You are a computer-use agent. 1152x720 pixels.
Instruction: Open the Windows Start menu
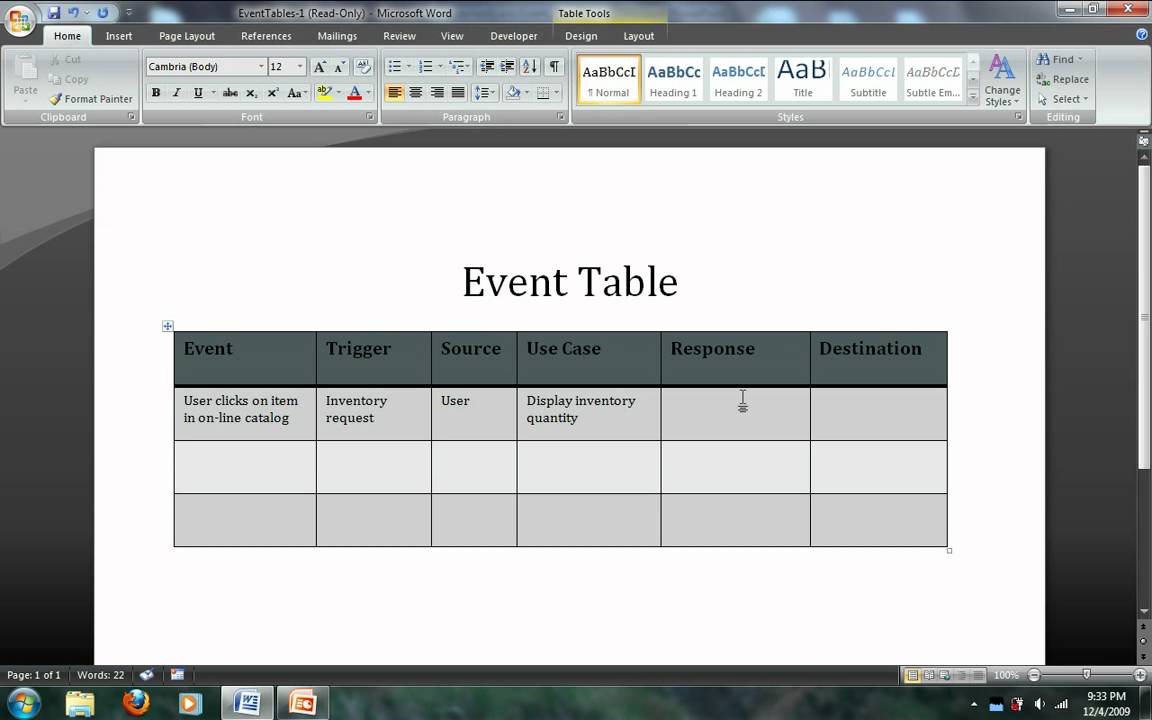click(x=24, y=703)
